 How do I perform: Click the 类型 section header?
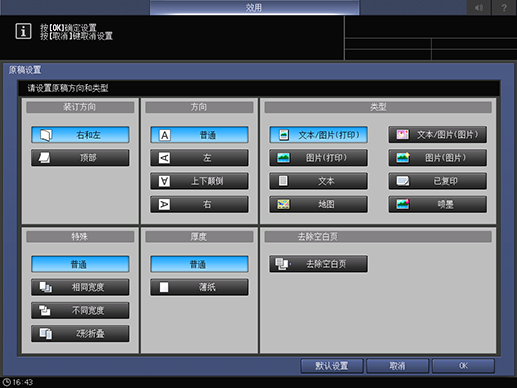[378, 107]
